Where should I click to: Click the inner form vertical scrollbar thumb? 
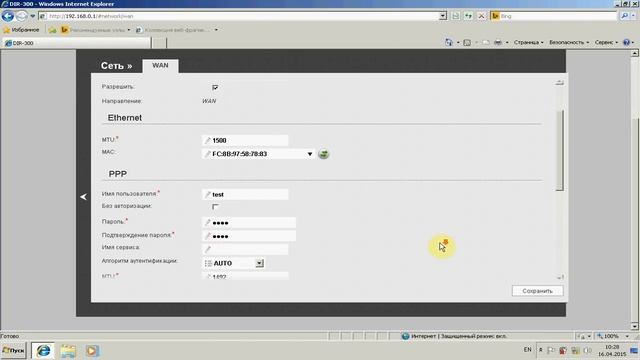560,150
